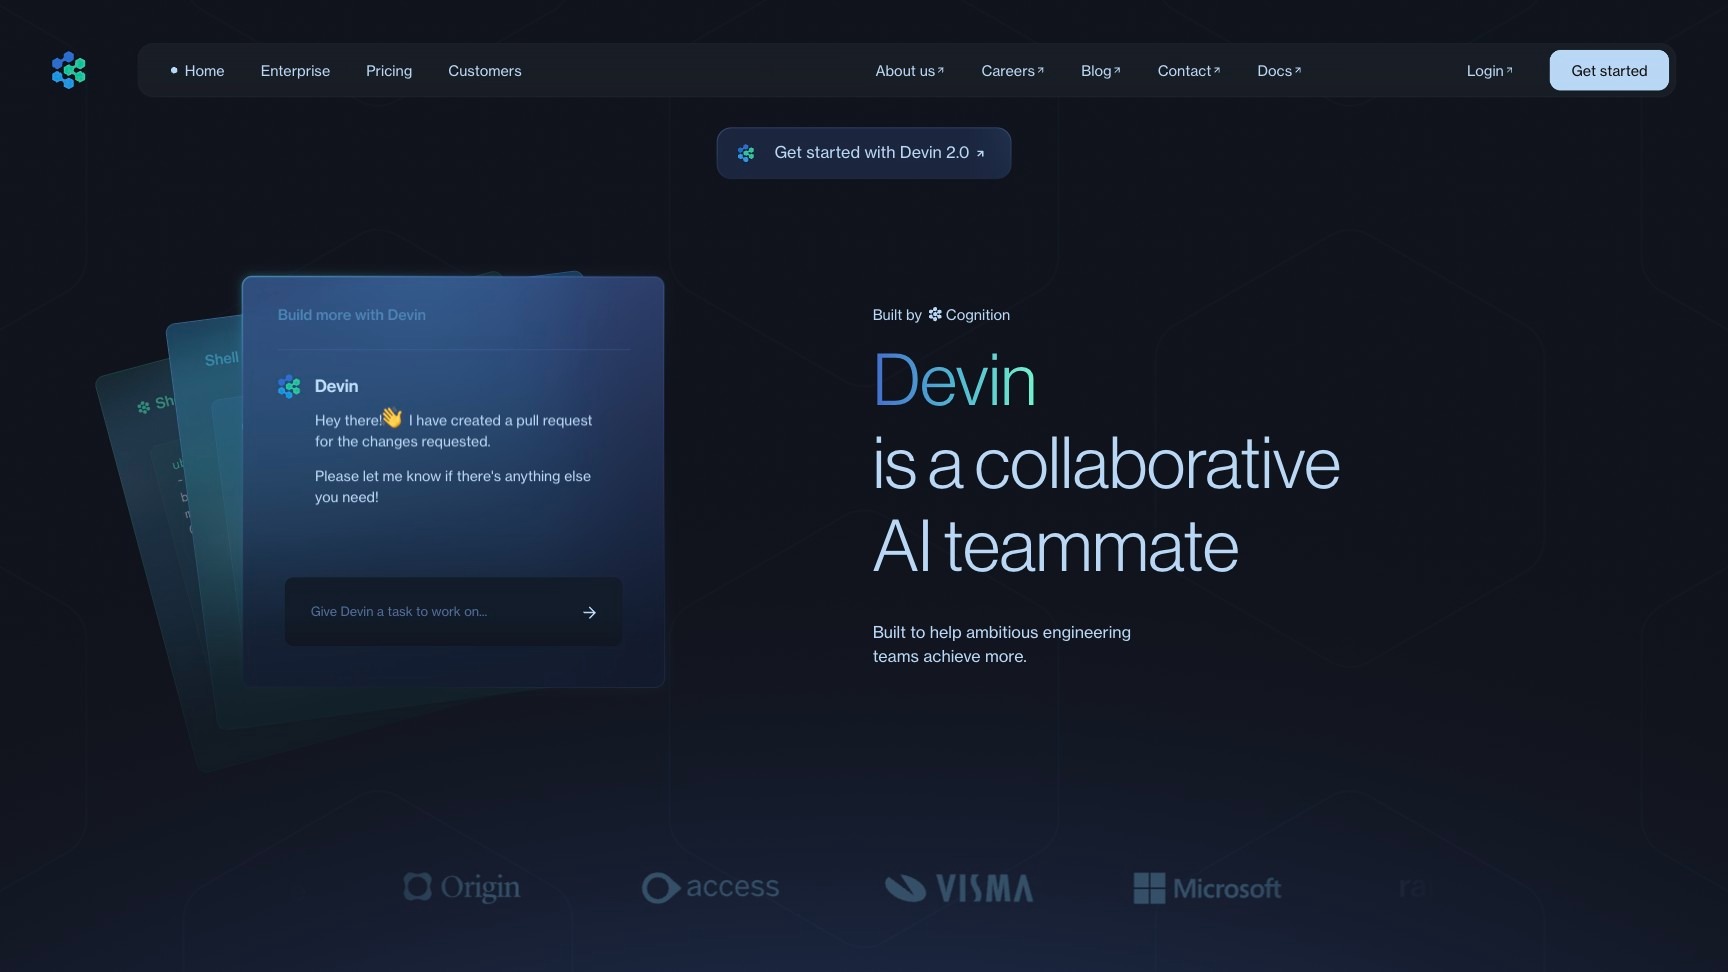This screenshot has width=1728, height=972.
Task: Click the Cognition logo in the top-left corner
Action: click(x=68, y=70)
